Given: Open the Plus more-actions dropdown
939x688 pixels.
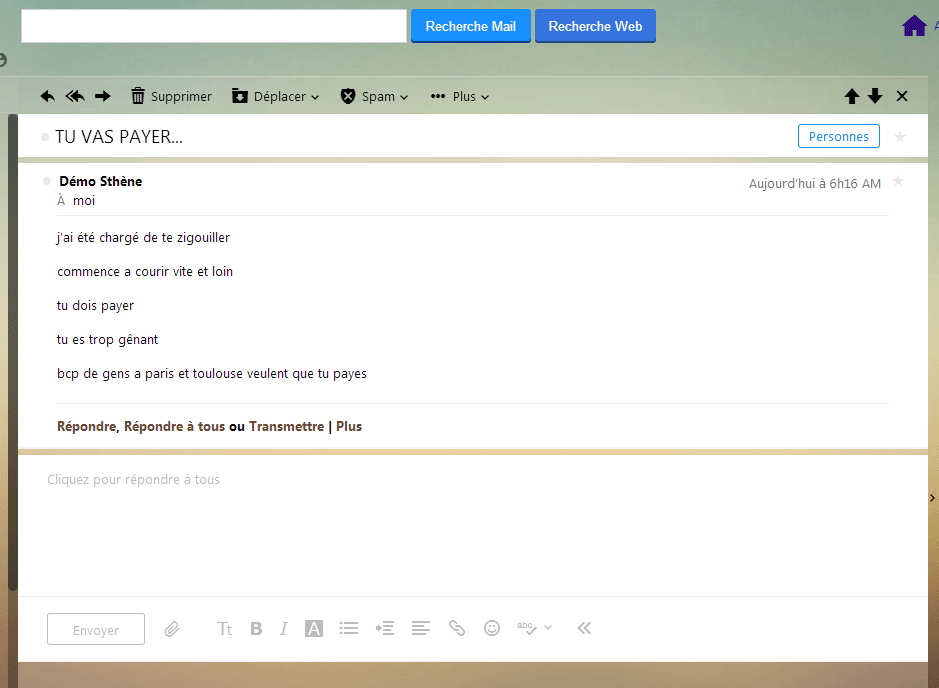Looking at the screenshot, I should click(x=459, y=97).
